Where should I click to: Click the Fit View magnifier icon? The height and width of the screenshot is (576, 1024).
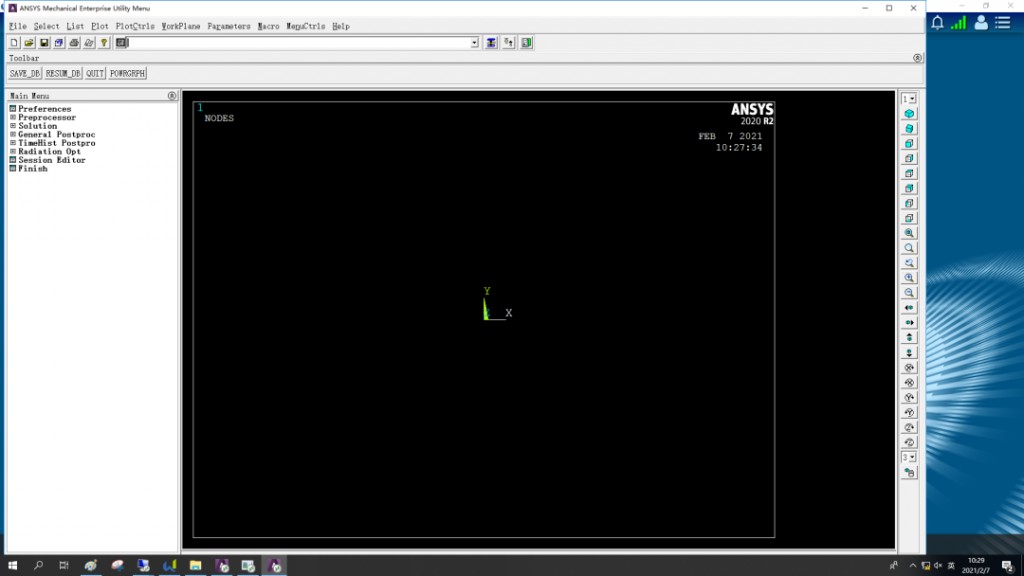(x=909, y=233)
